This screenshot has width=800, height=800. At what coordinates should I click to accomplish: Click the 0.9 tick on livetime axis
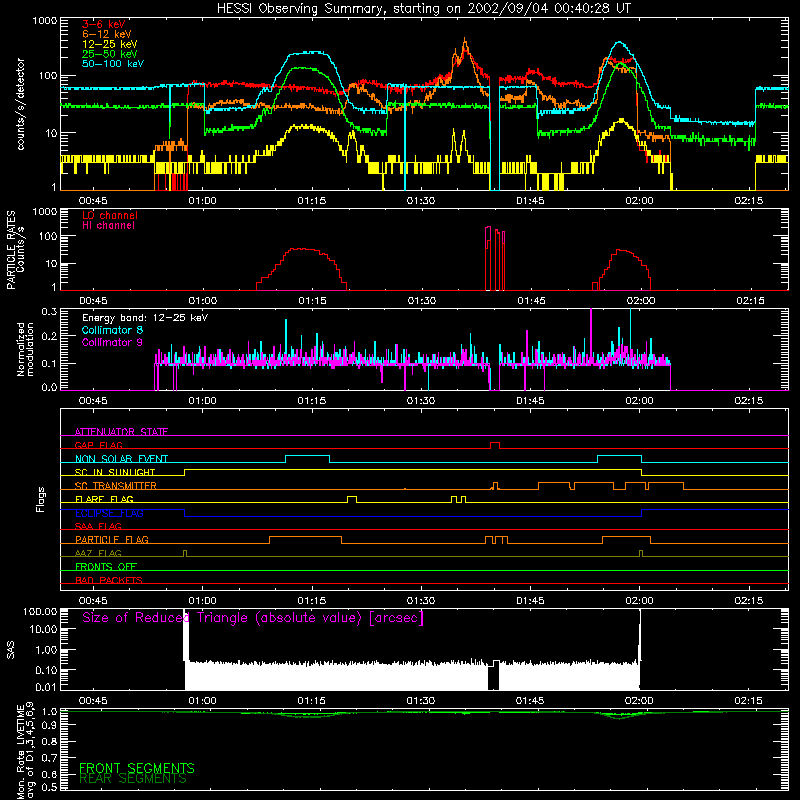(x=49, y=724)
